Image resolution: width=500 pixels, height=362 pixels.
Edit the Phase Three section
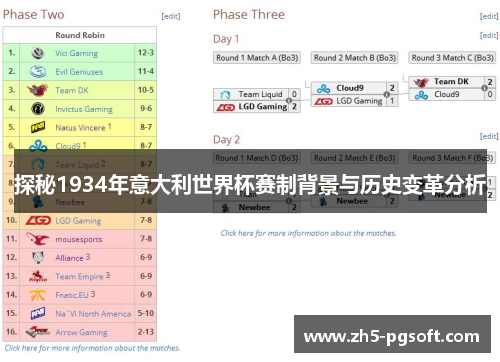coord(489,16)
